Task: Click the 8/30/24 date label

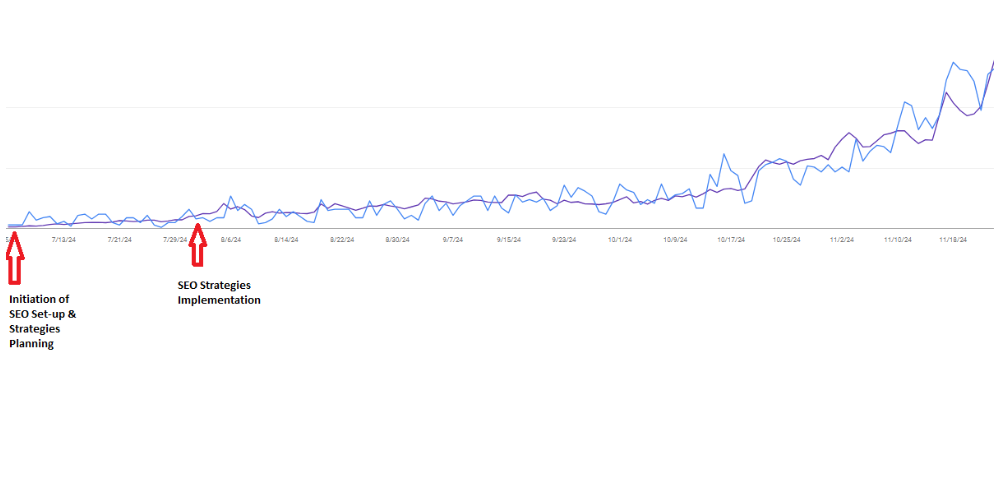Action: (397, 240)
